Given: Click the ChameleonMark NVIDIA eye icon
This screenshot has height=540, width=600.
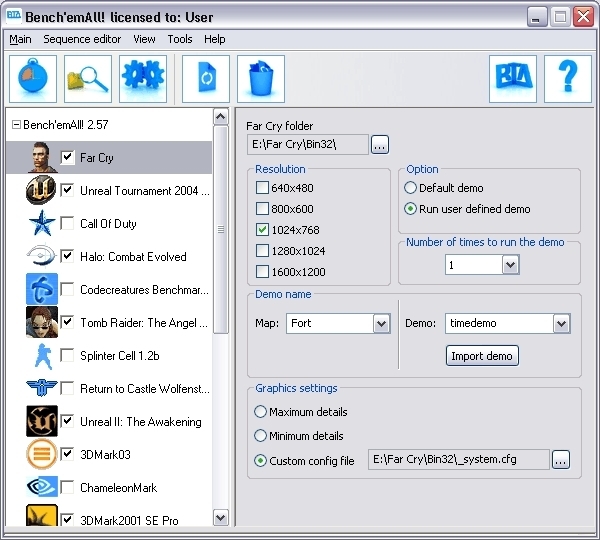Looking at the screenshot, I should coord(42,487).
